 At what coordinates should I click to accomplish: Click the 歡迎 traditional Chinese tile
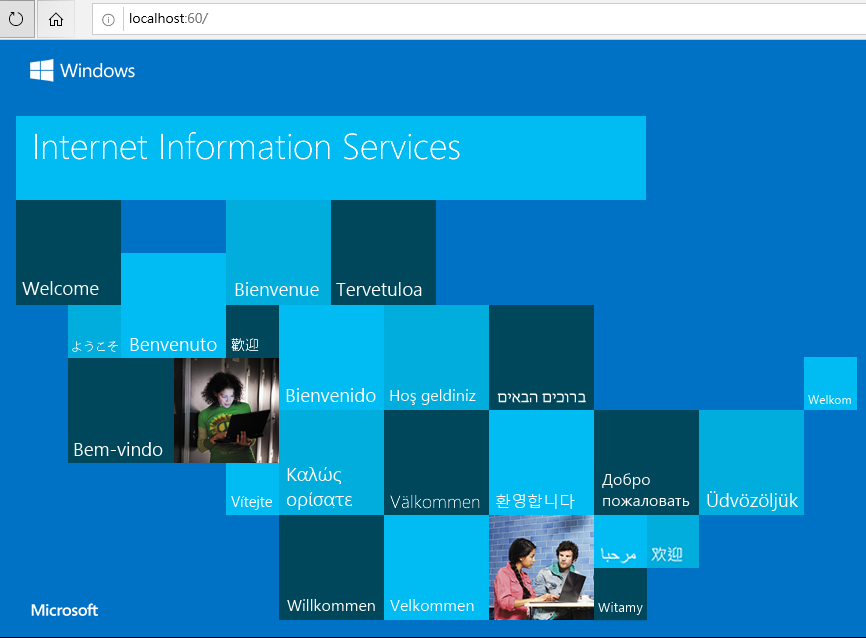coord(252,331)
